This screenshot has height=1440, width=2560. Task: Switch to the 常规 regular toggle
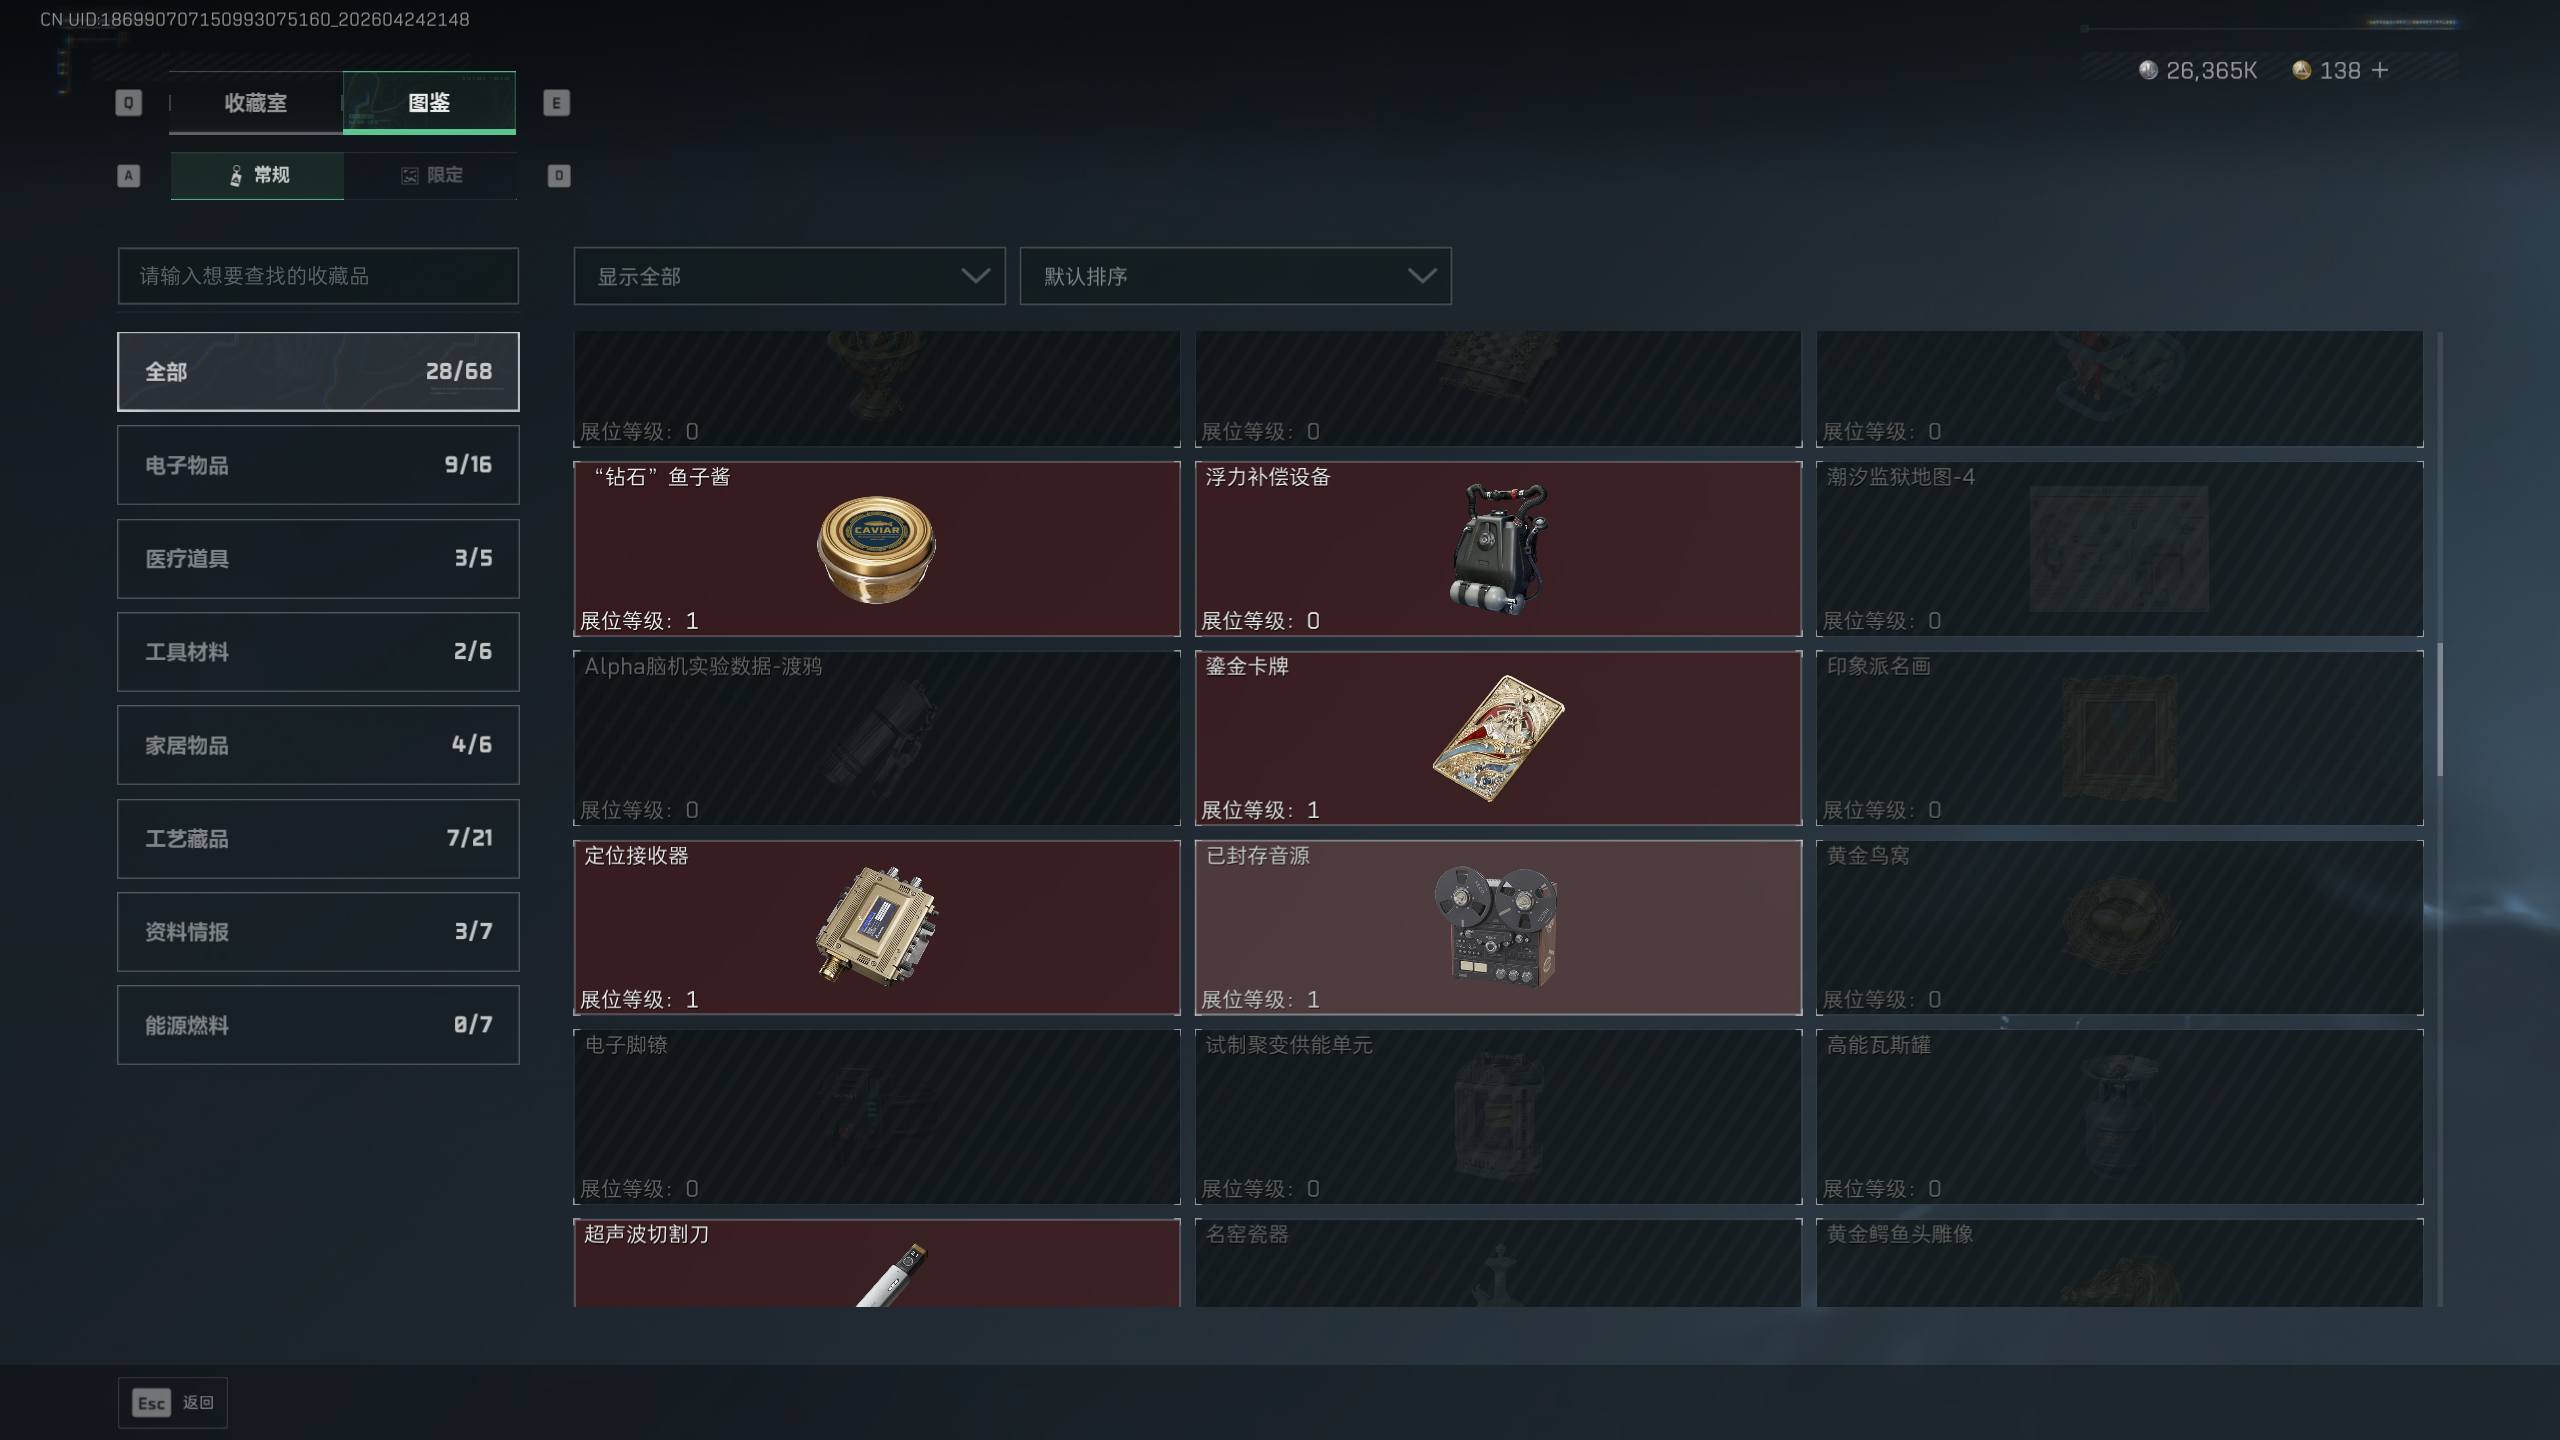pos(257,176)
